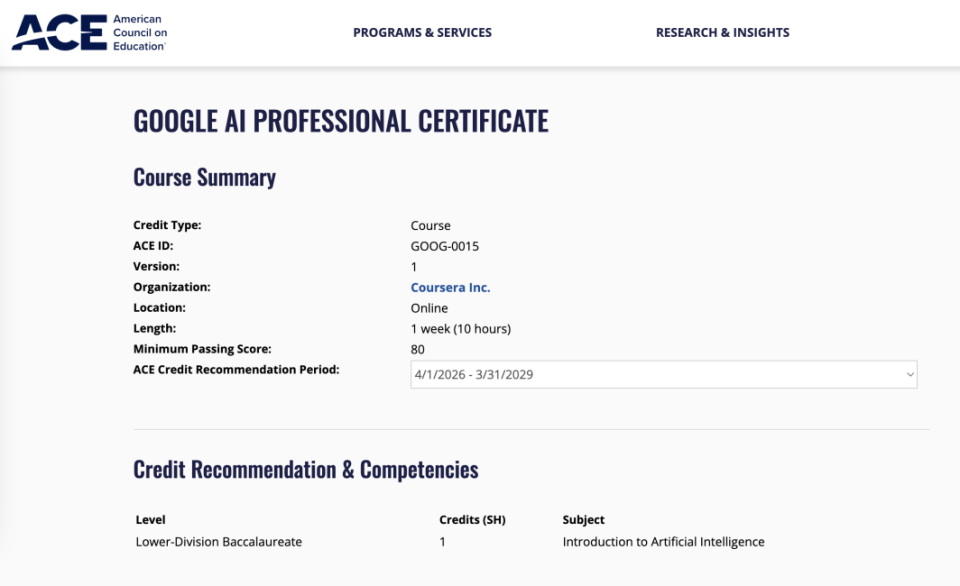Image resolution: width=960 pixels, height=586 pixels.
Task: Click the American Council on Education wordmark
Action: click(x=140, y=32)
